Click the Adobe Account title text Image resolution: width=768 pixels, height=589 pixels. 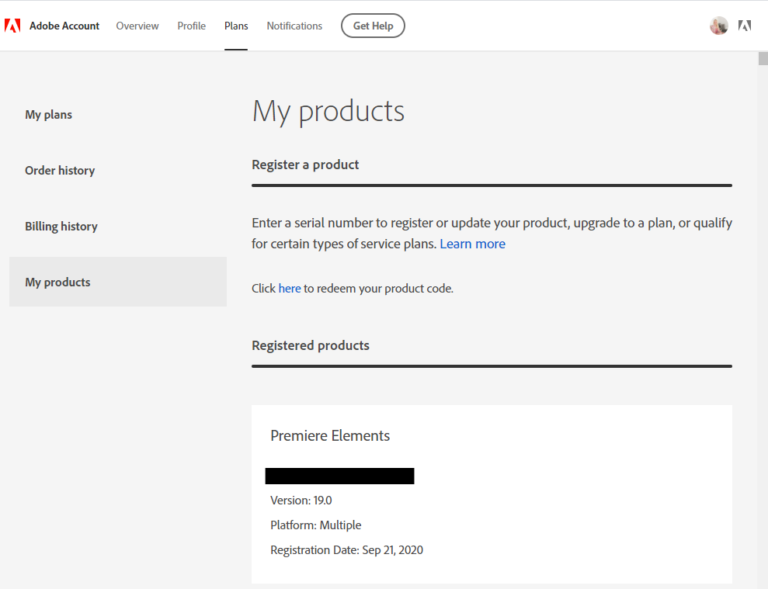[x=64, y=26]
